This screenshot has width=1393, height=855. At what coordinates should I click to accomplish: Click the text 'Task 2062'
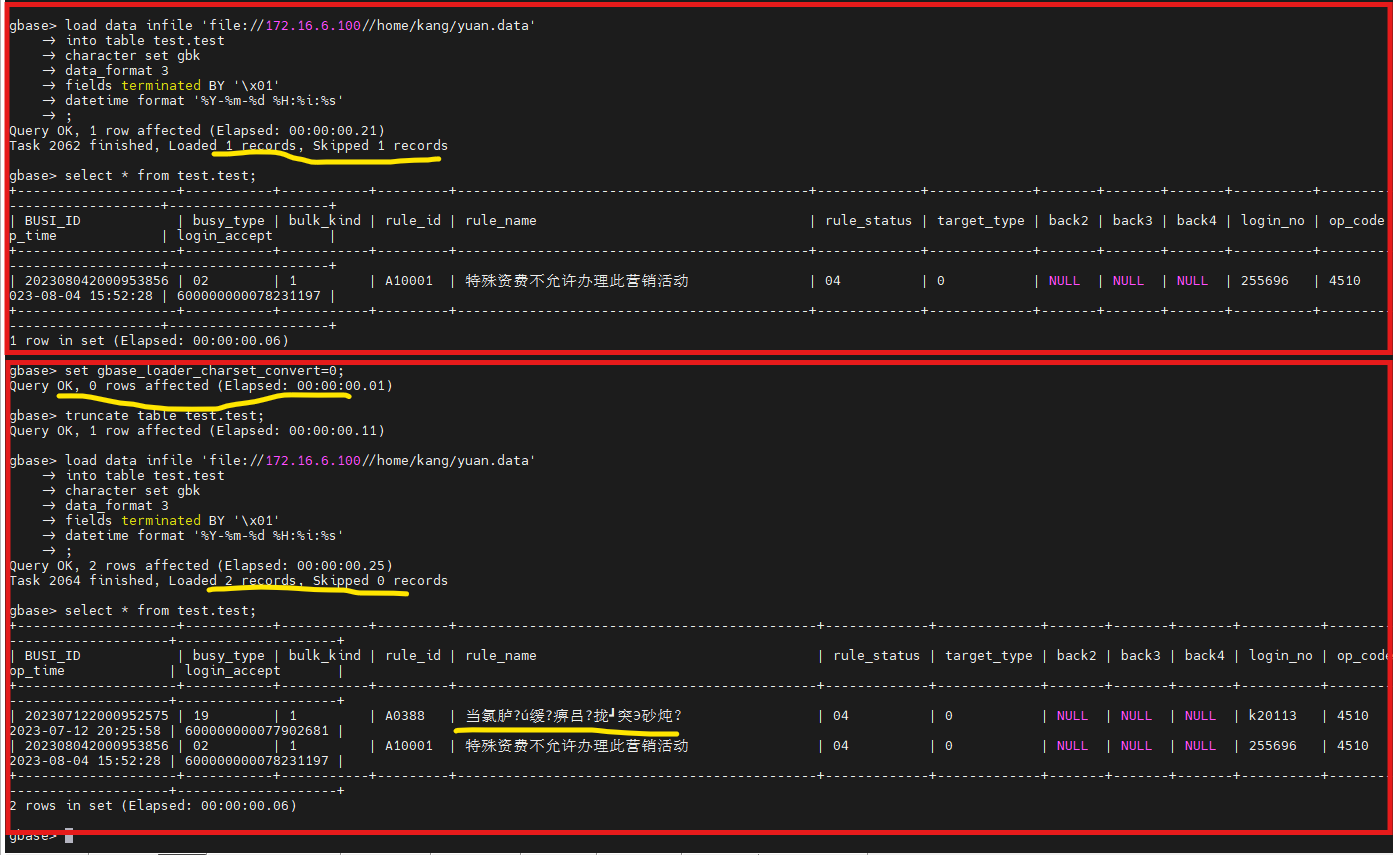(x=45, y=146)
